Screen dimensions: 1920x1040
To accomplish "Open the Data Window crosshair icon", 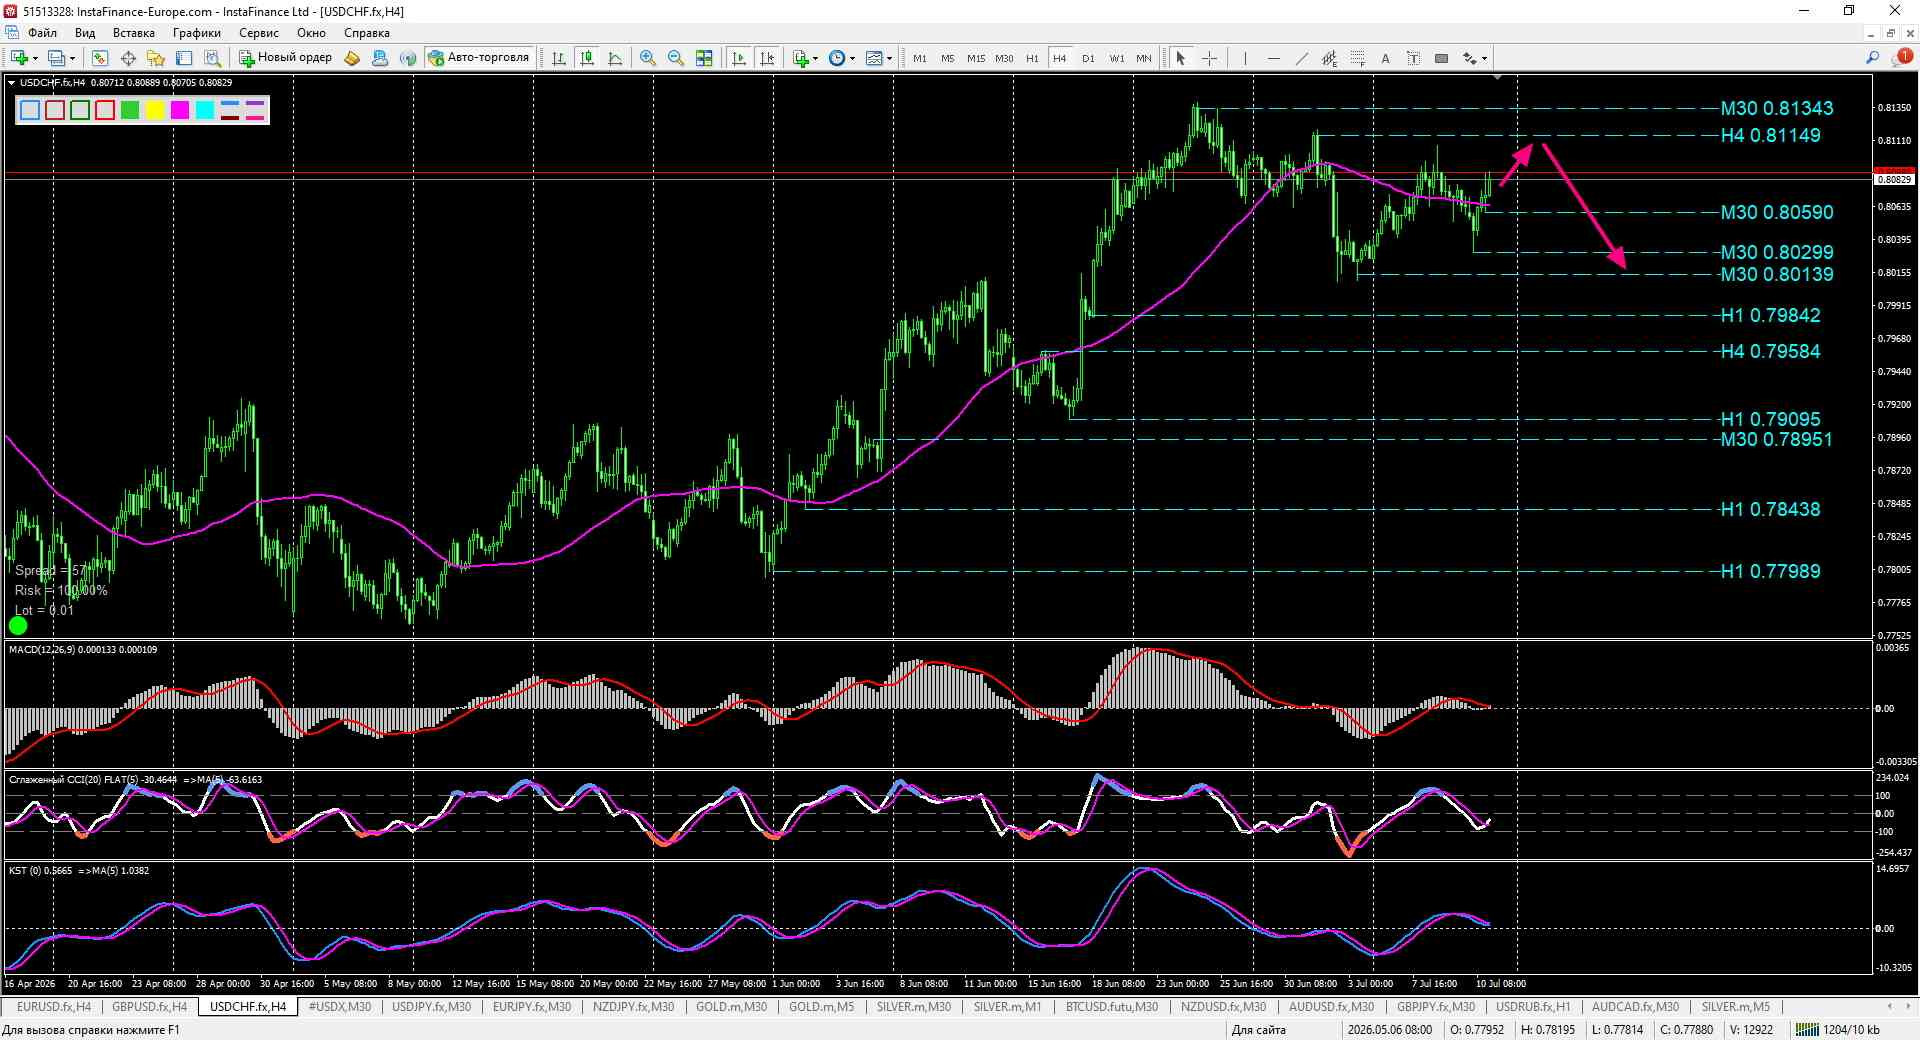I will point(128,58).
